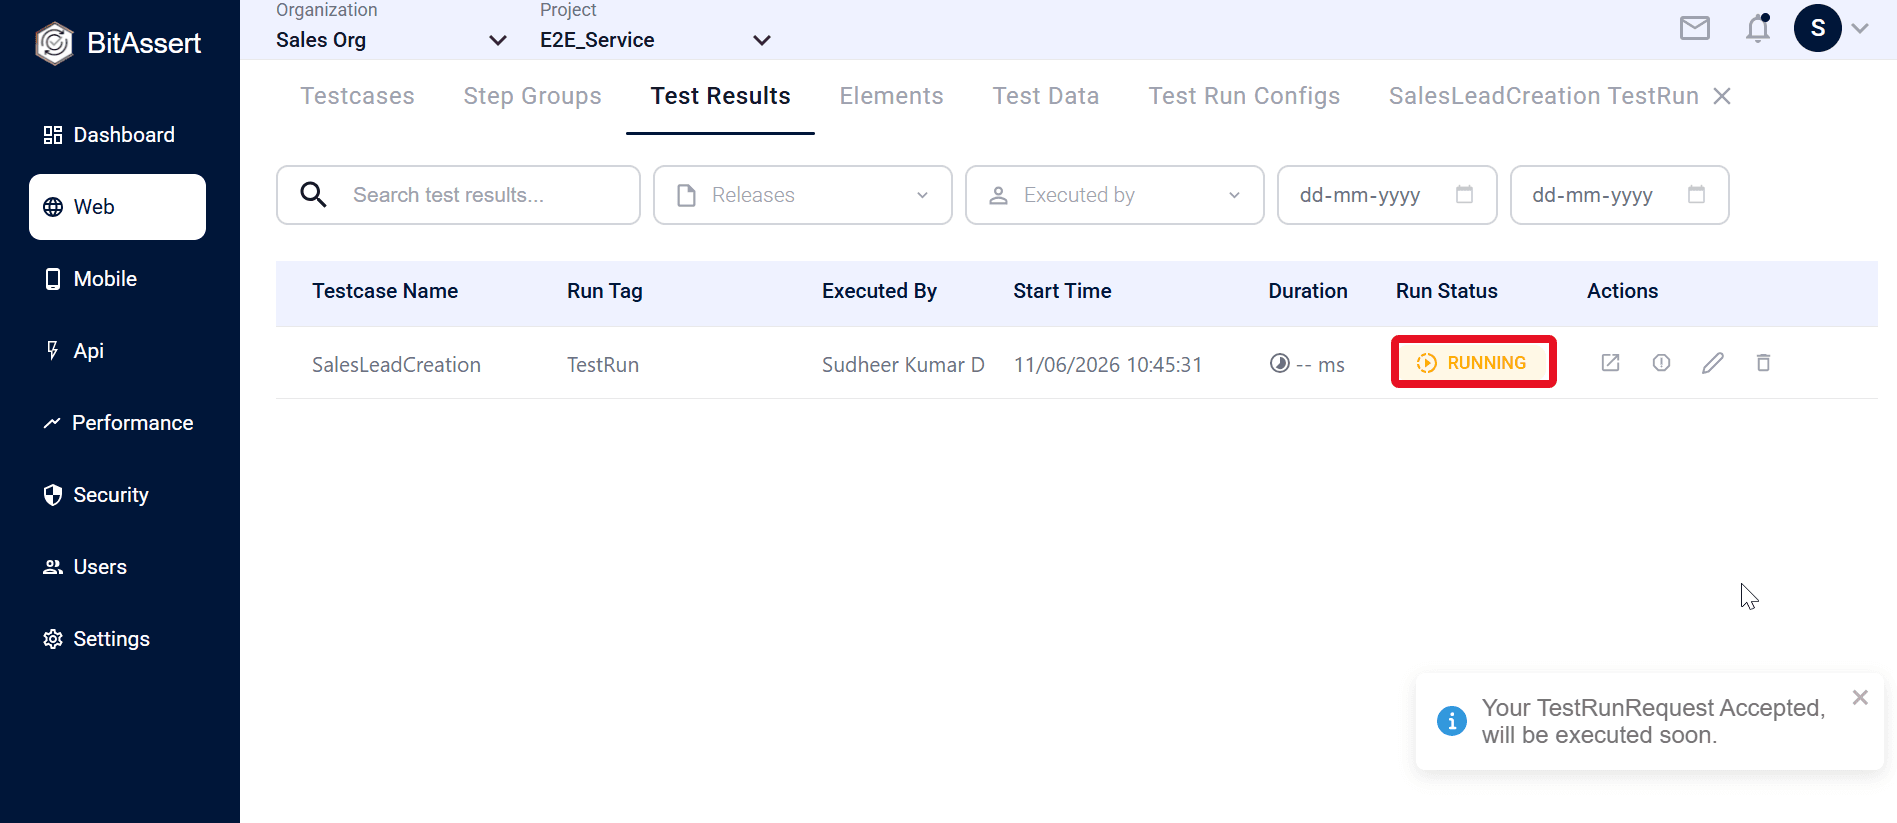Open Settings in the sidebar
This screenshot has width=1897, height=823.
(x=118, y=639)
